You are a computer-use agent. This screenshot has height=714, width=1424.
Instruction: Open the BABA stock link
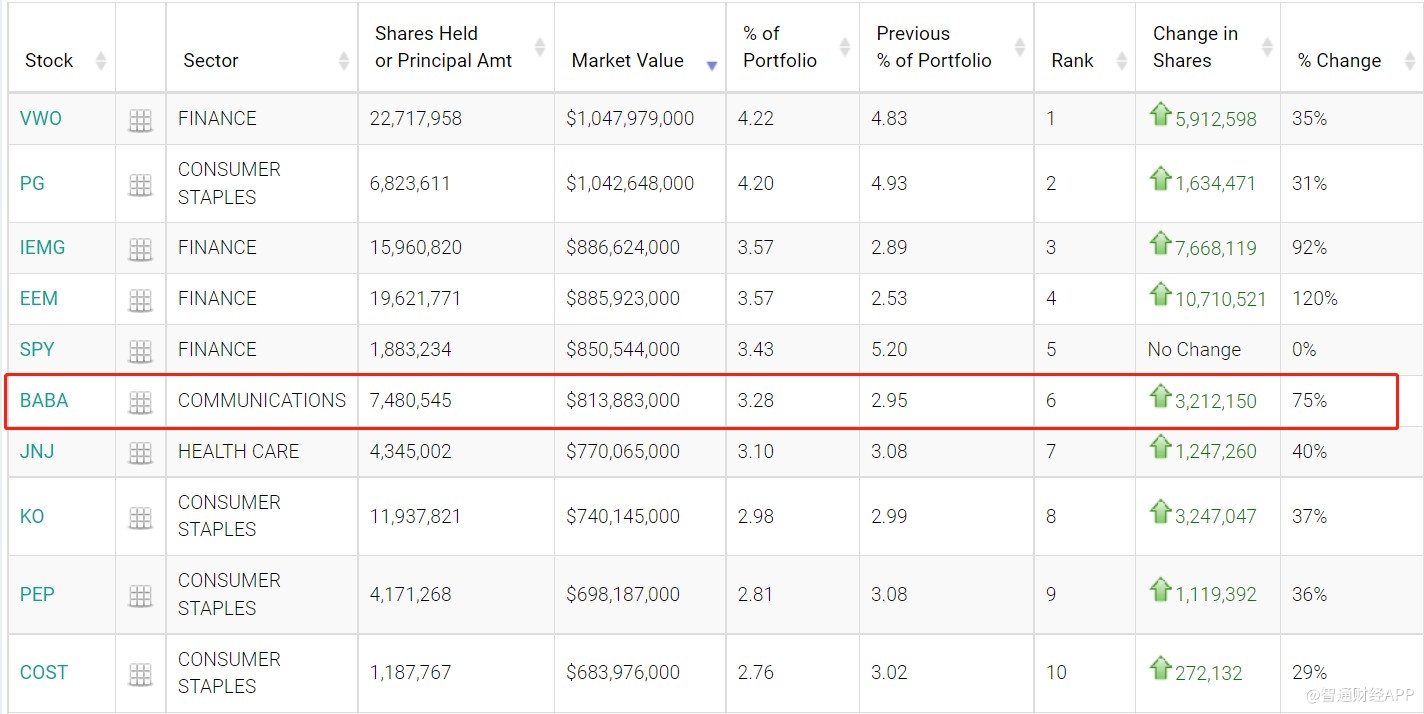pos(44,400)
